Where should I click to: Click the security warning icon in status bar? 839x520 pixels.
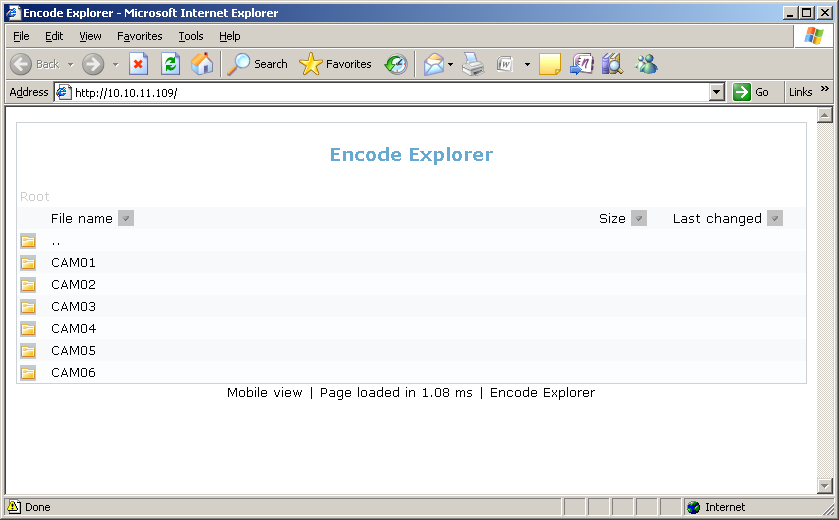click(14, 507)
